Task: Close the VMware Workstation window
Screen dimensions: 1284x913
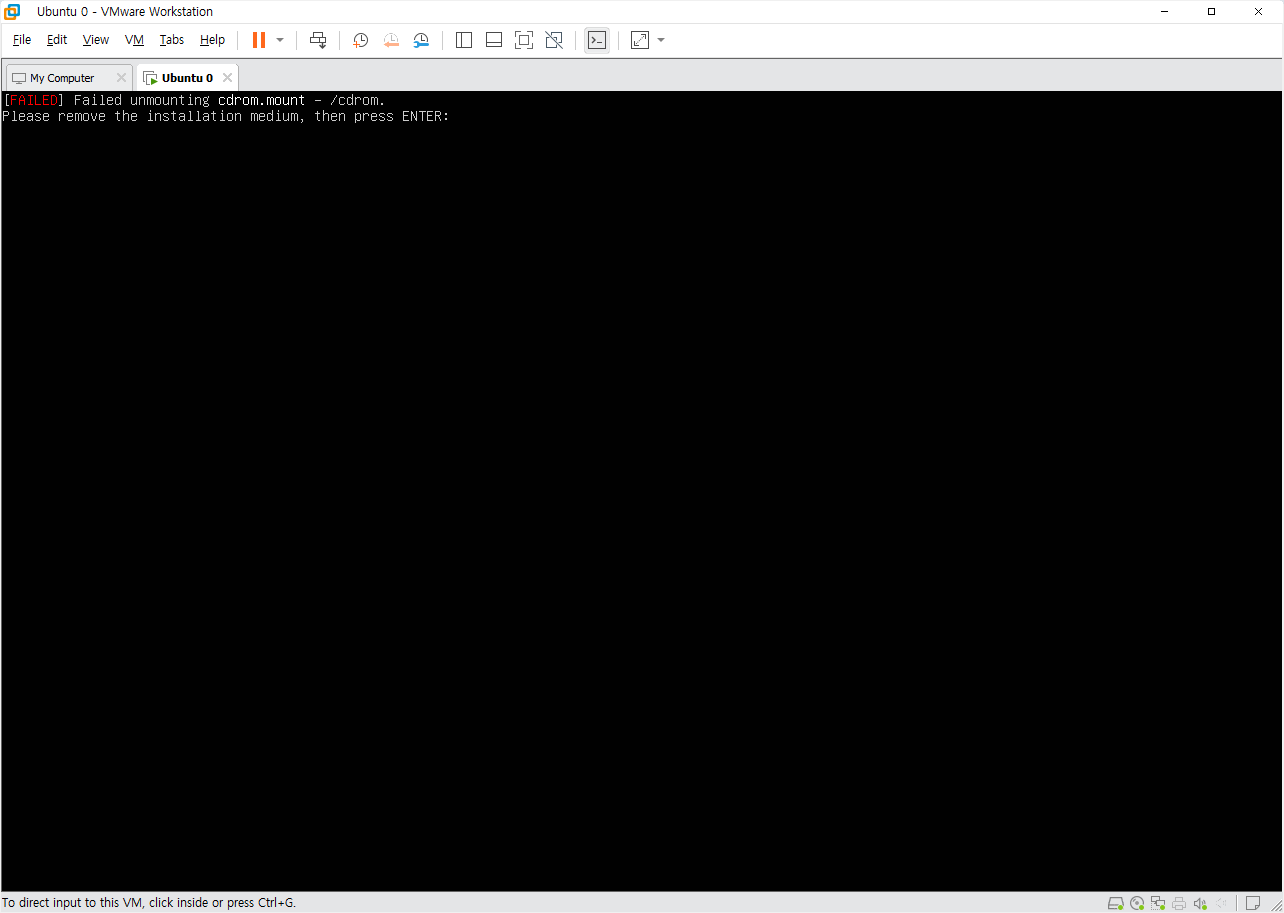Action: pos(1259,12)
